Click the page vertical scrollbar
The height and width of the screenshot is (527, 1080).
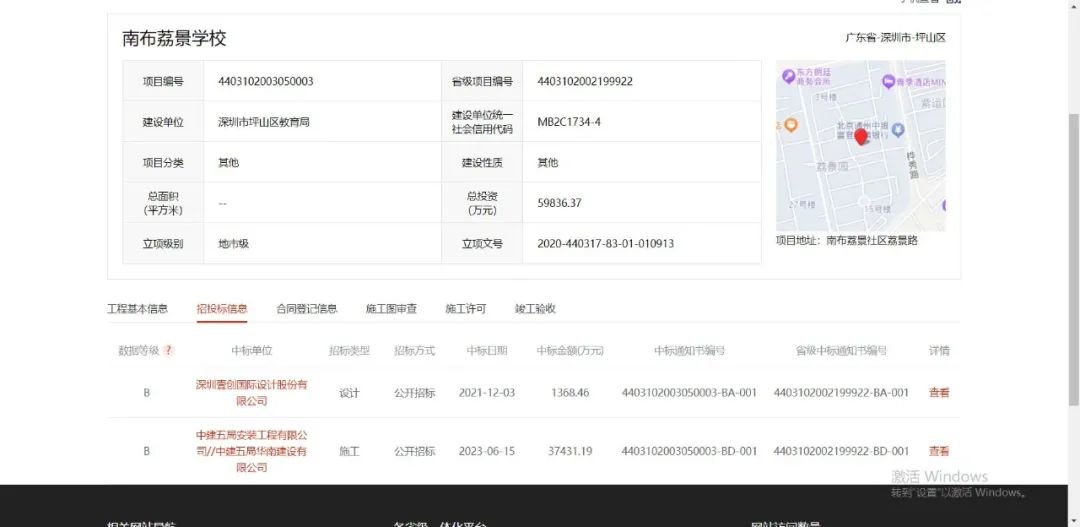[1073, 262]
